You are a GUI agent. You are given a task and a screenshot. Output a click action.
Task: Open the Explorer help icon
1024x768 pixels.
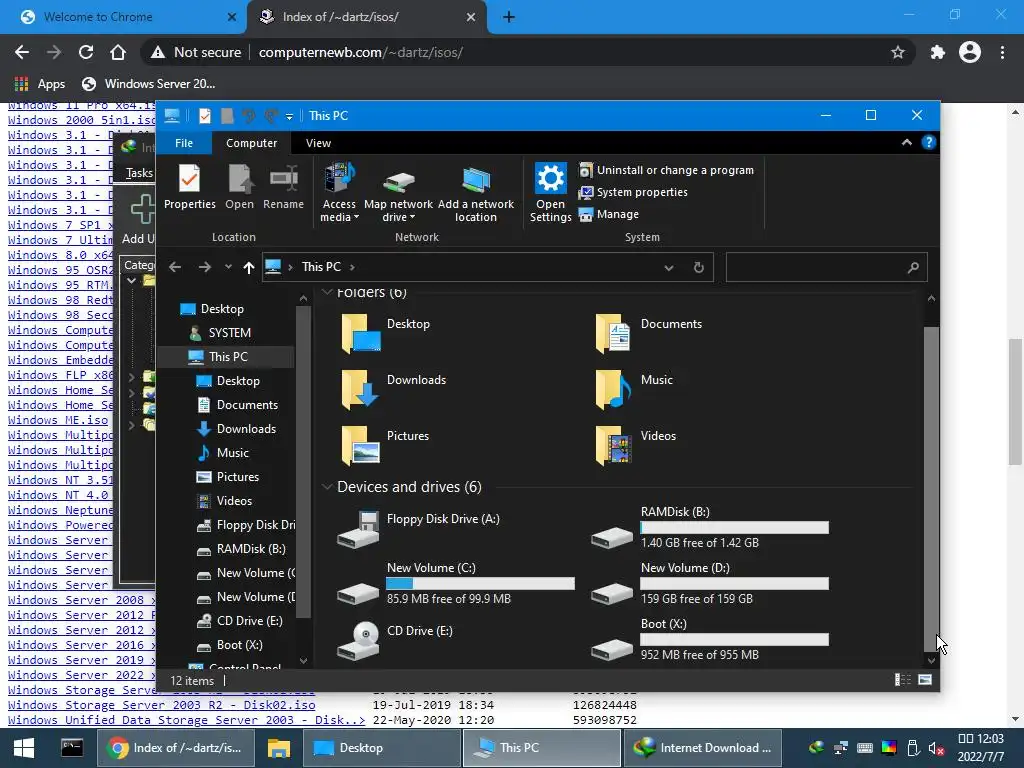929,142
